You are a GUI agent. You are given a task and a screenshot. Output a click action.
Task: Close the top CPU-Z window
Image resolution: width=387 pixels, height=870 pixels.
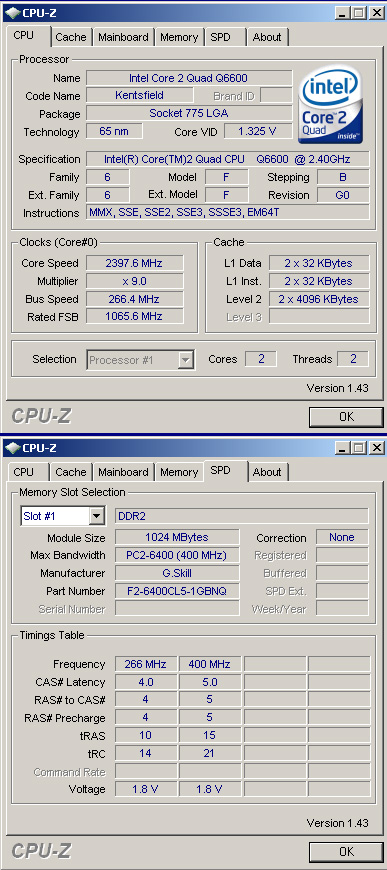click(x=376, y=12)
